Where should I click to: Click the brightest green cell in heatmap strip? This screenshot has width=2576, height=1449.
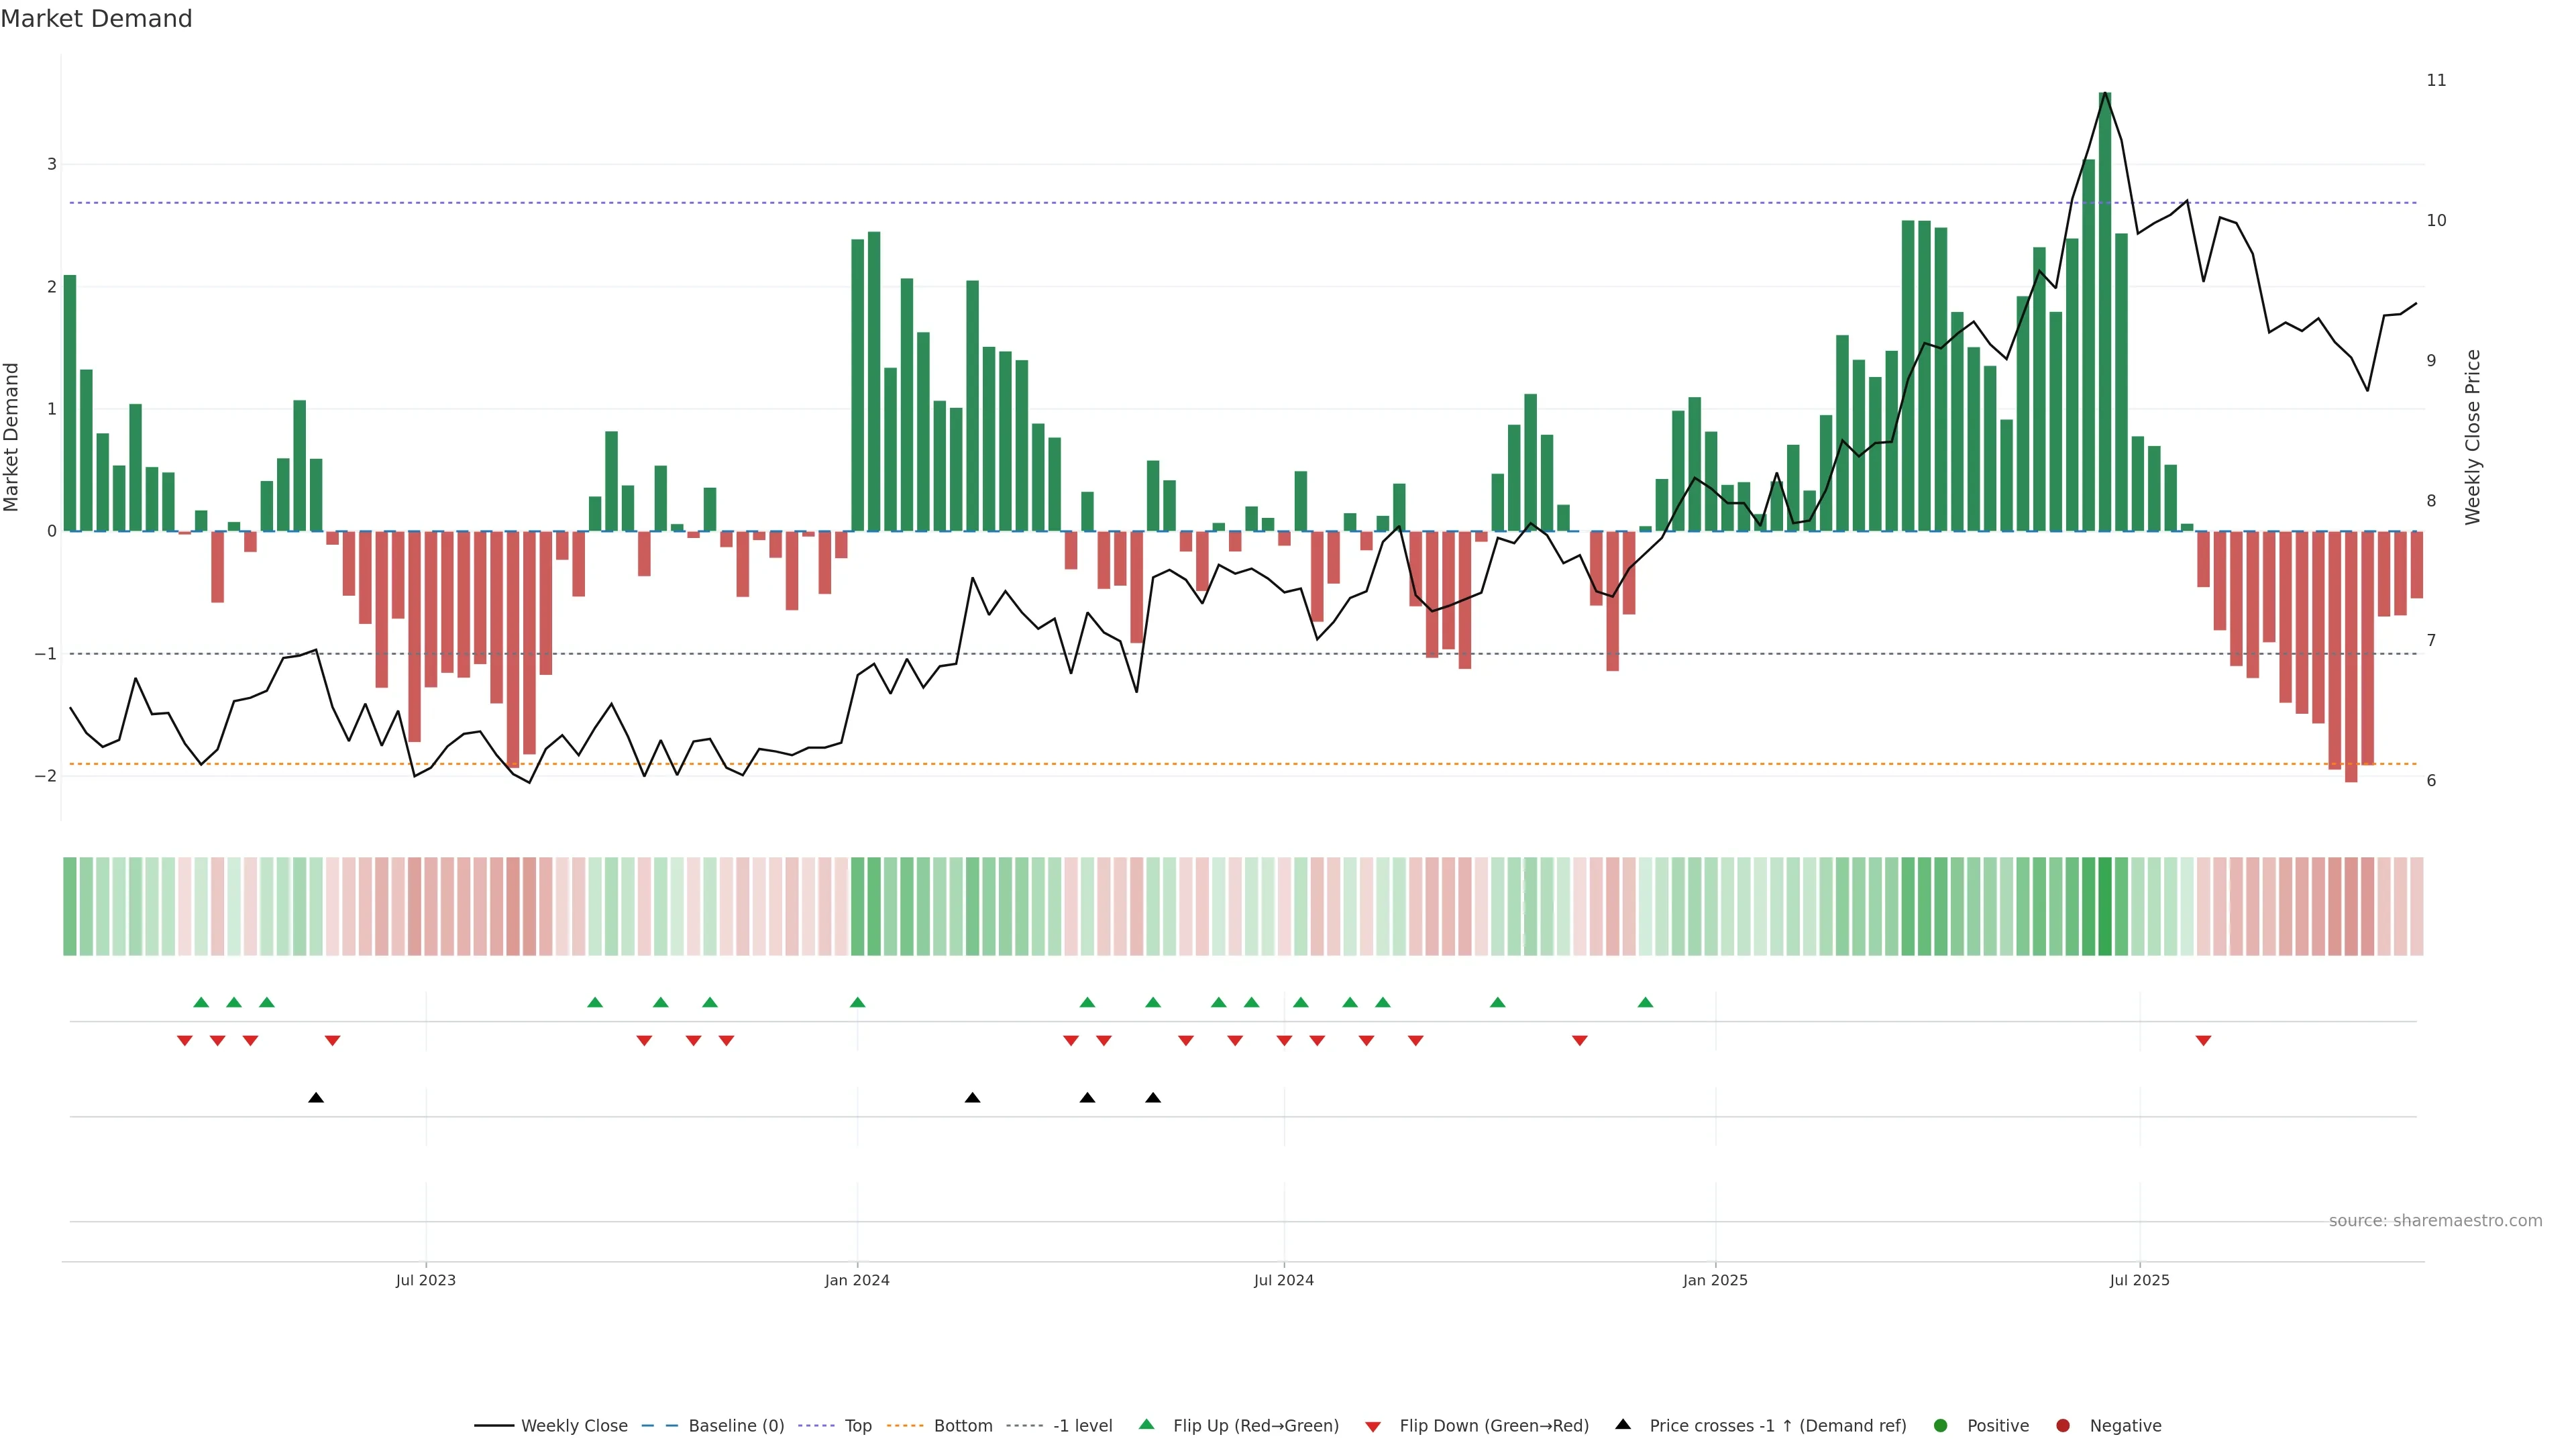click(x=2105, y=906)
